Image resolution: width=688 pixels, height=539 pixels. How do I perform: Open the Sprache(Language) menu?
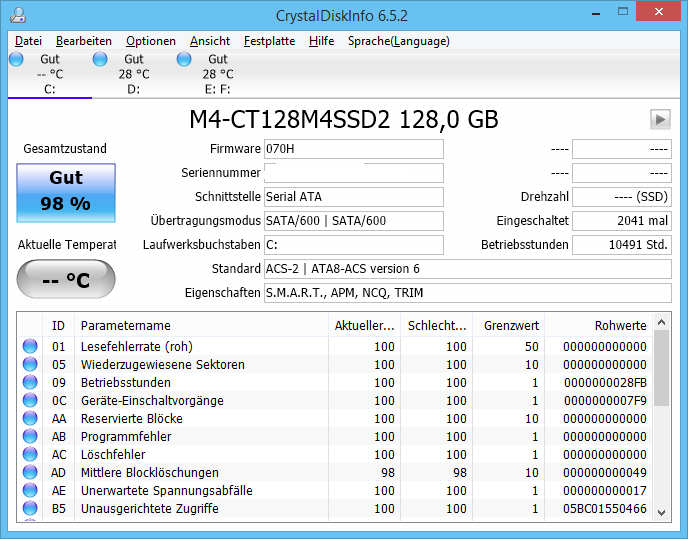click(398, 41)
